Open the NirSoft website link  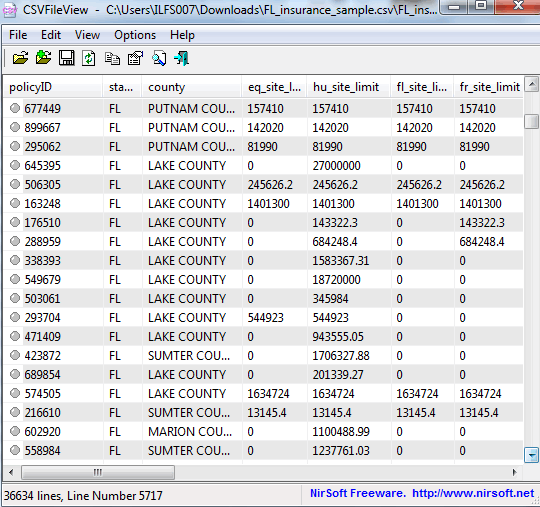point(473,493)
